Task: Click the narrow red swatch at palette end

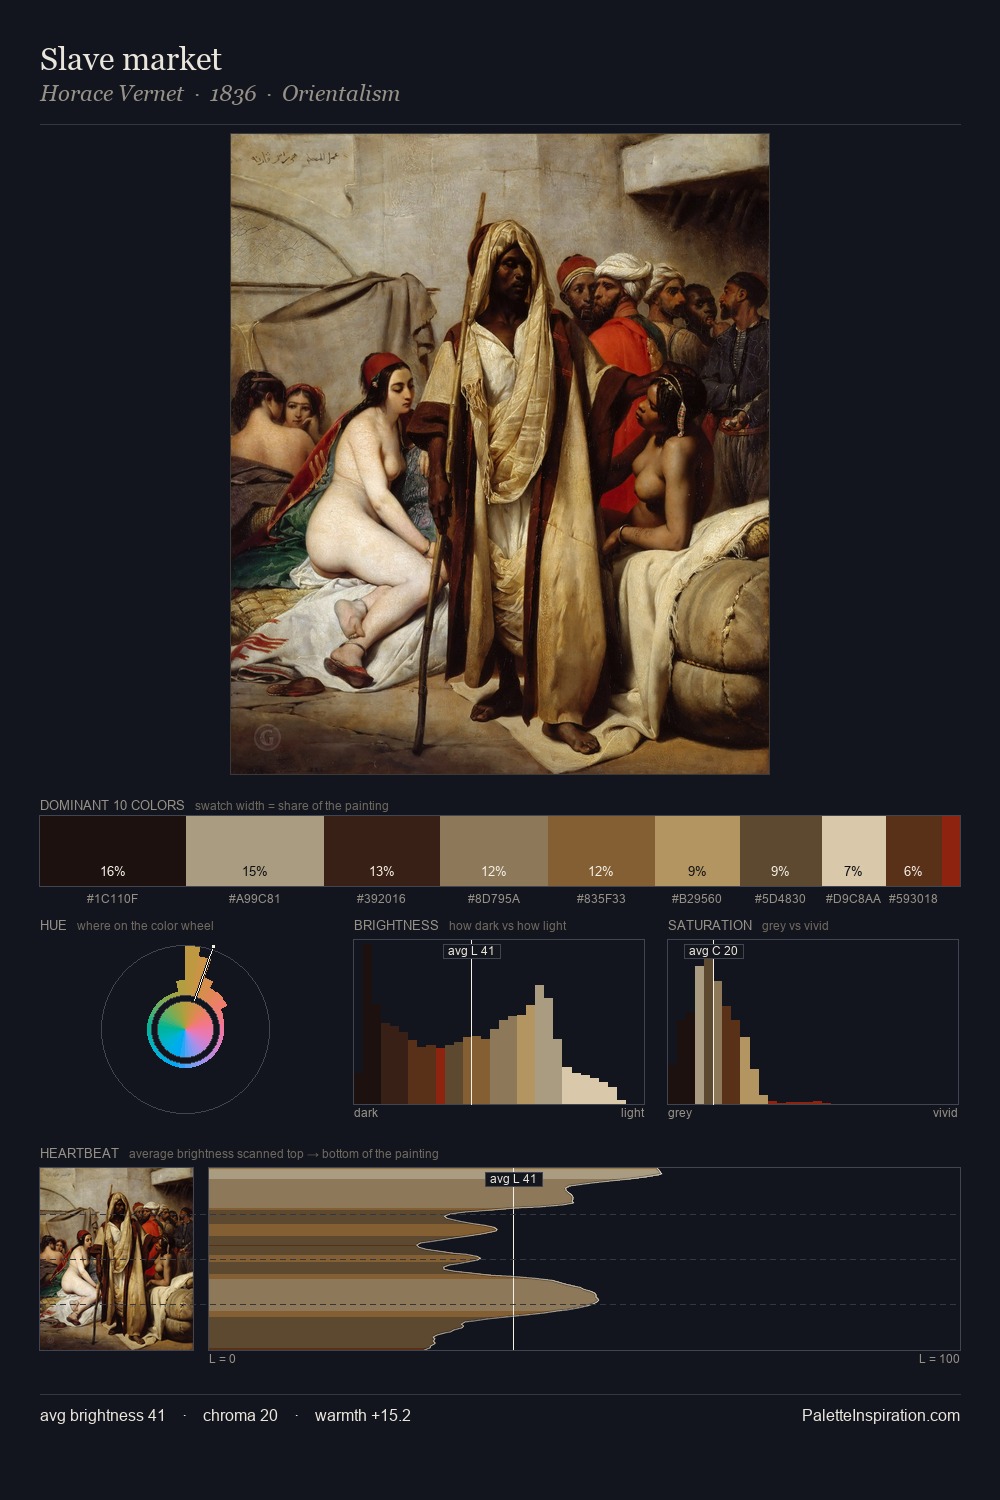Action: (951, 851)
